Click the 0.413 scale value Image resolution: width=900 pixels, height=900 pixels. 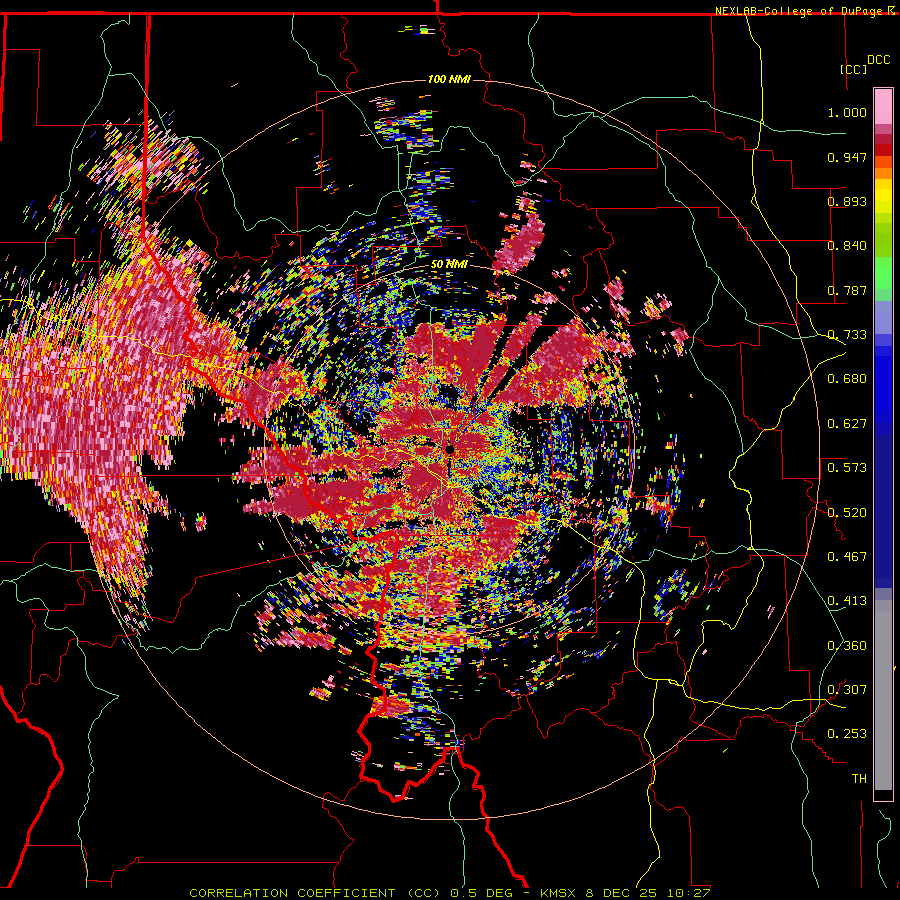point(847,601)
